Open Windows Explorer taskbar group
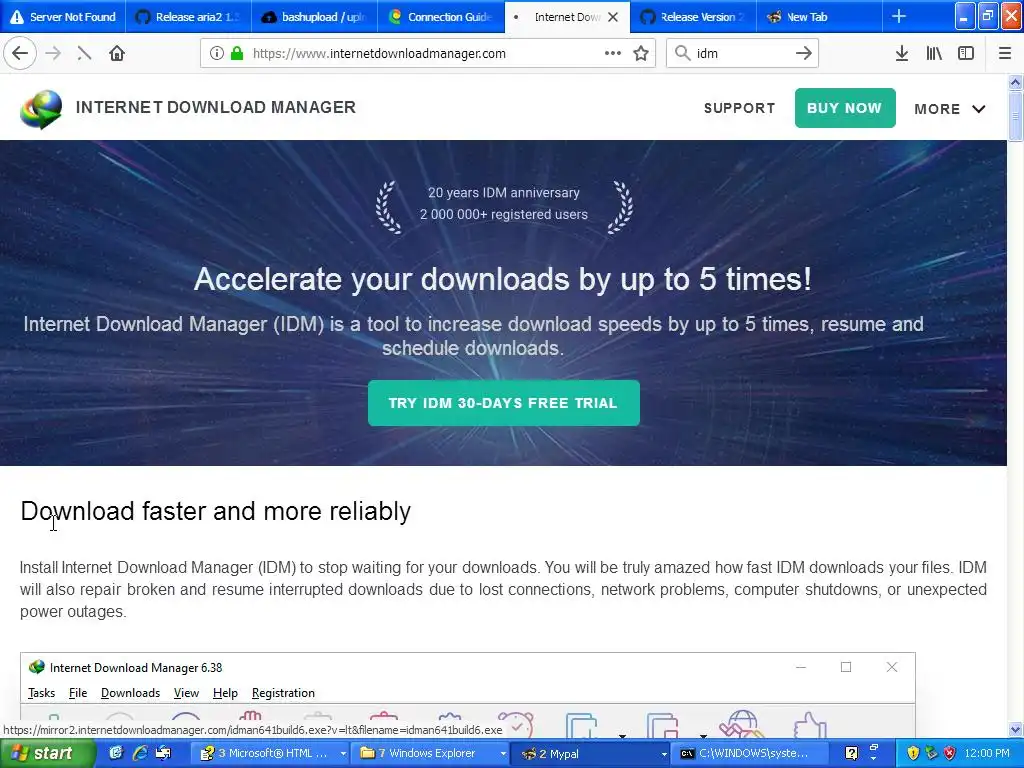 pyautogui.click(x=432, y=753)
